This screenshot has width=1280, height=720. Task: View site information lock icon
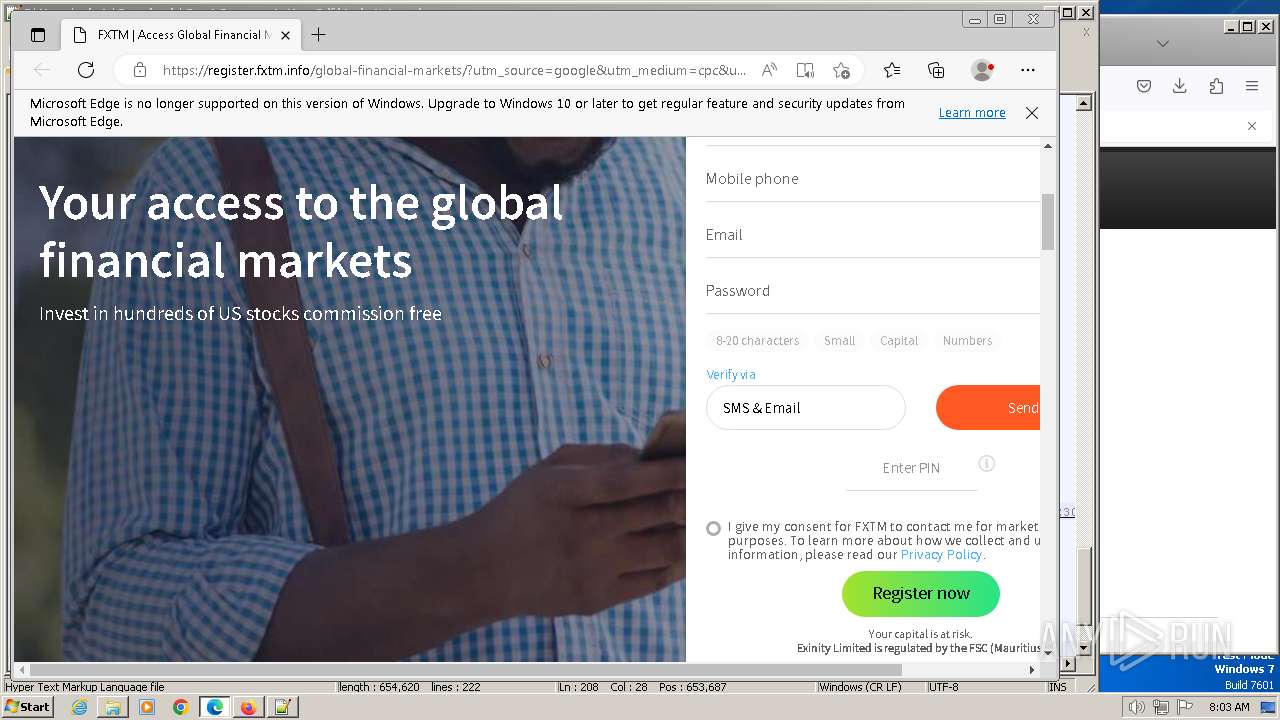(140, 70)
